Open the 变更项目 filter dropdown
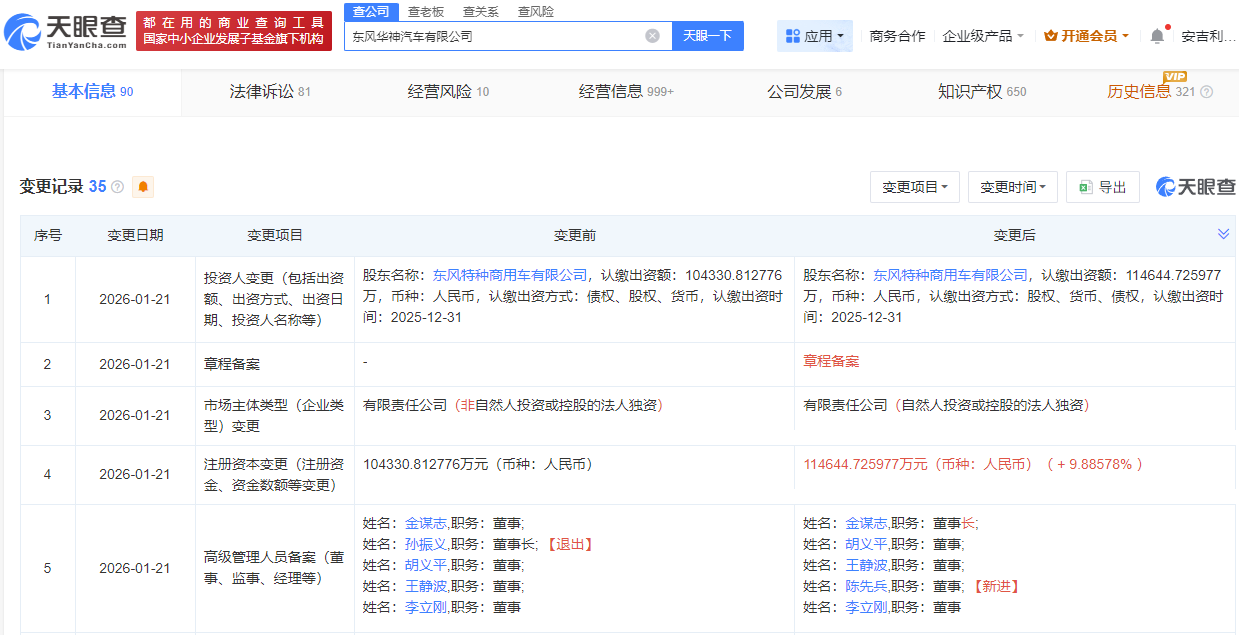 [x=913, y=186]
